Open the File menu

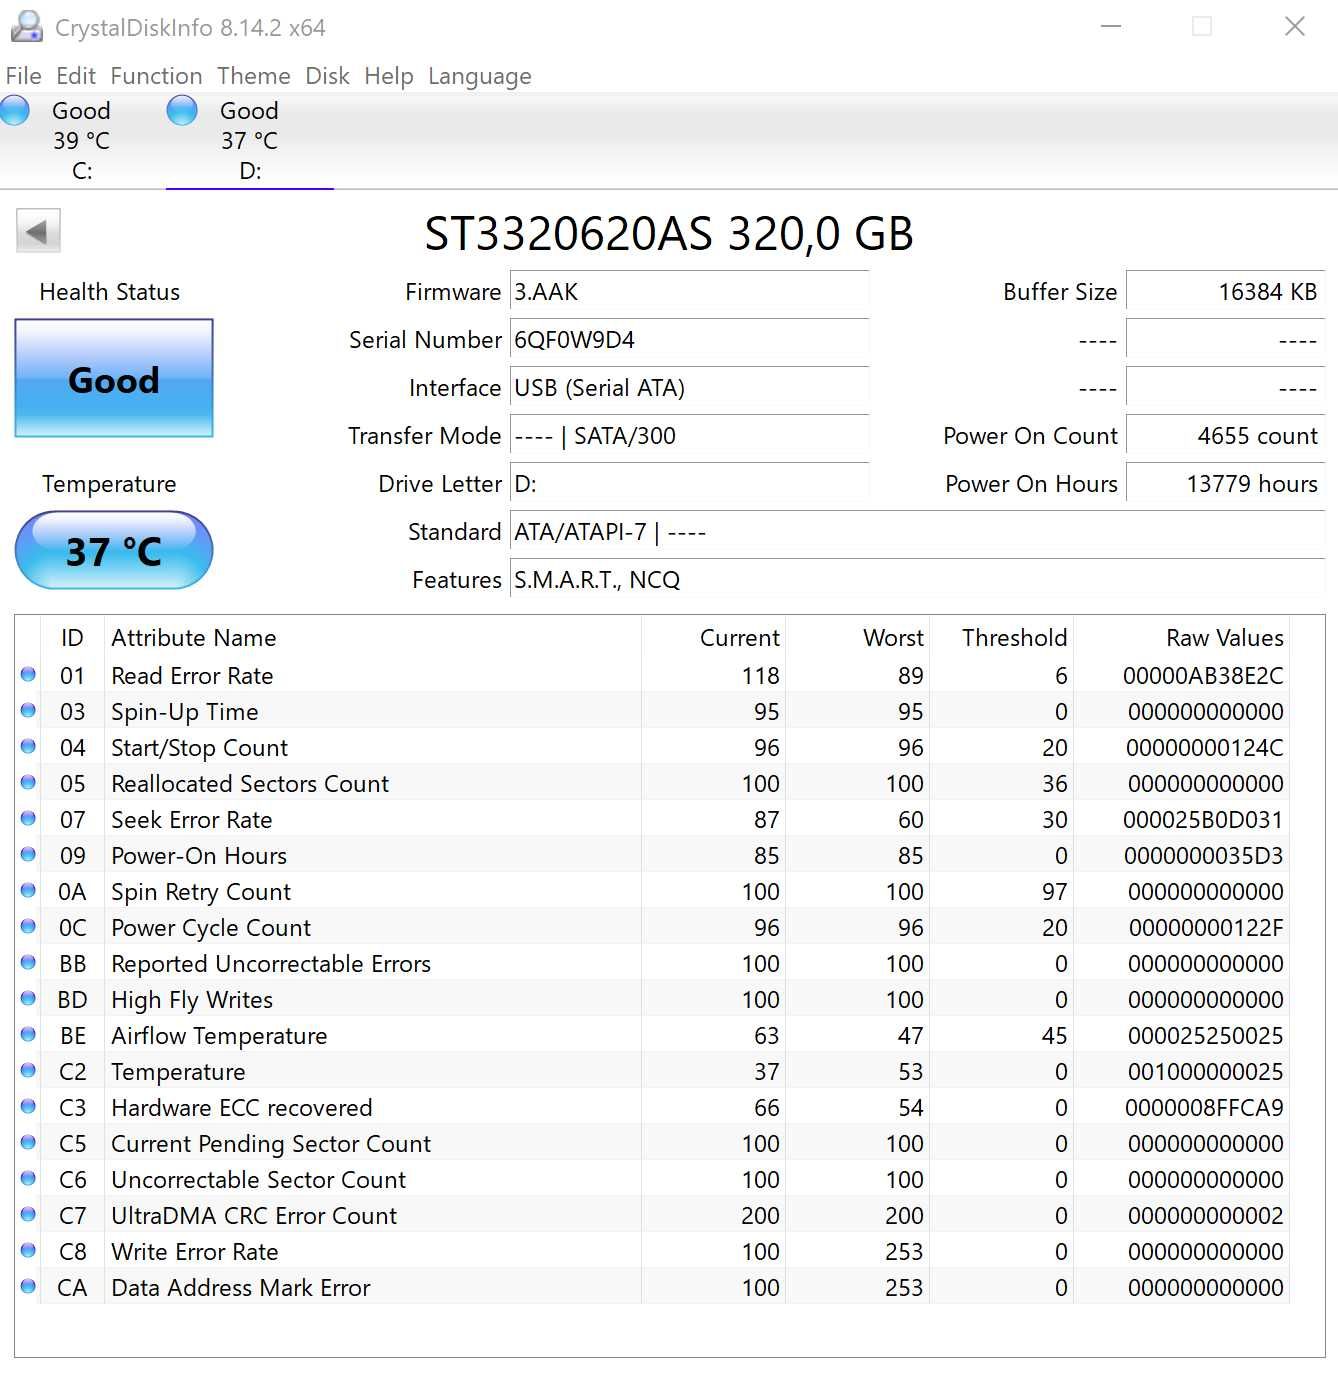pos(24,76)
